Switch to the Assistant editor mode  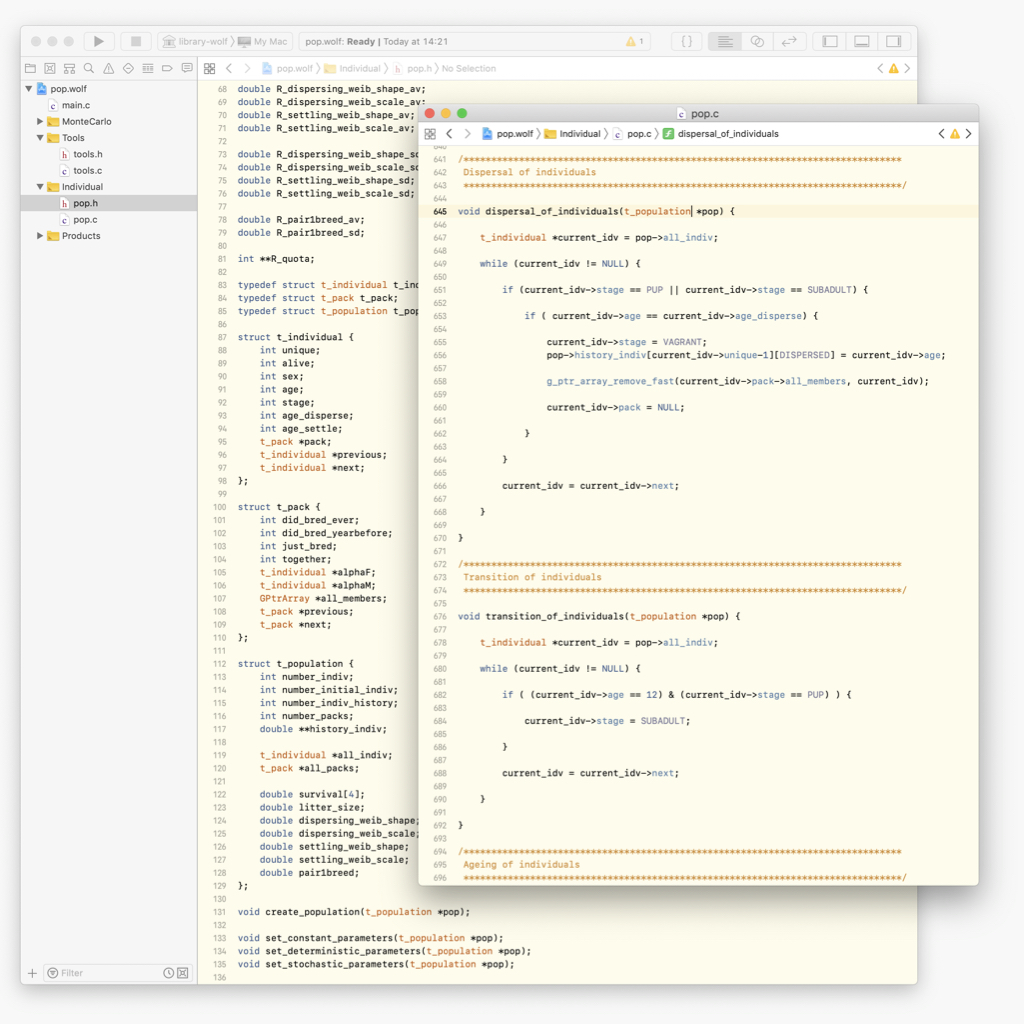(x=756, y=41)
